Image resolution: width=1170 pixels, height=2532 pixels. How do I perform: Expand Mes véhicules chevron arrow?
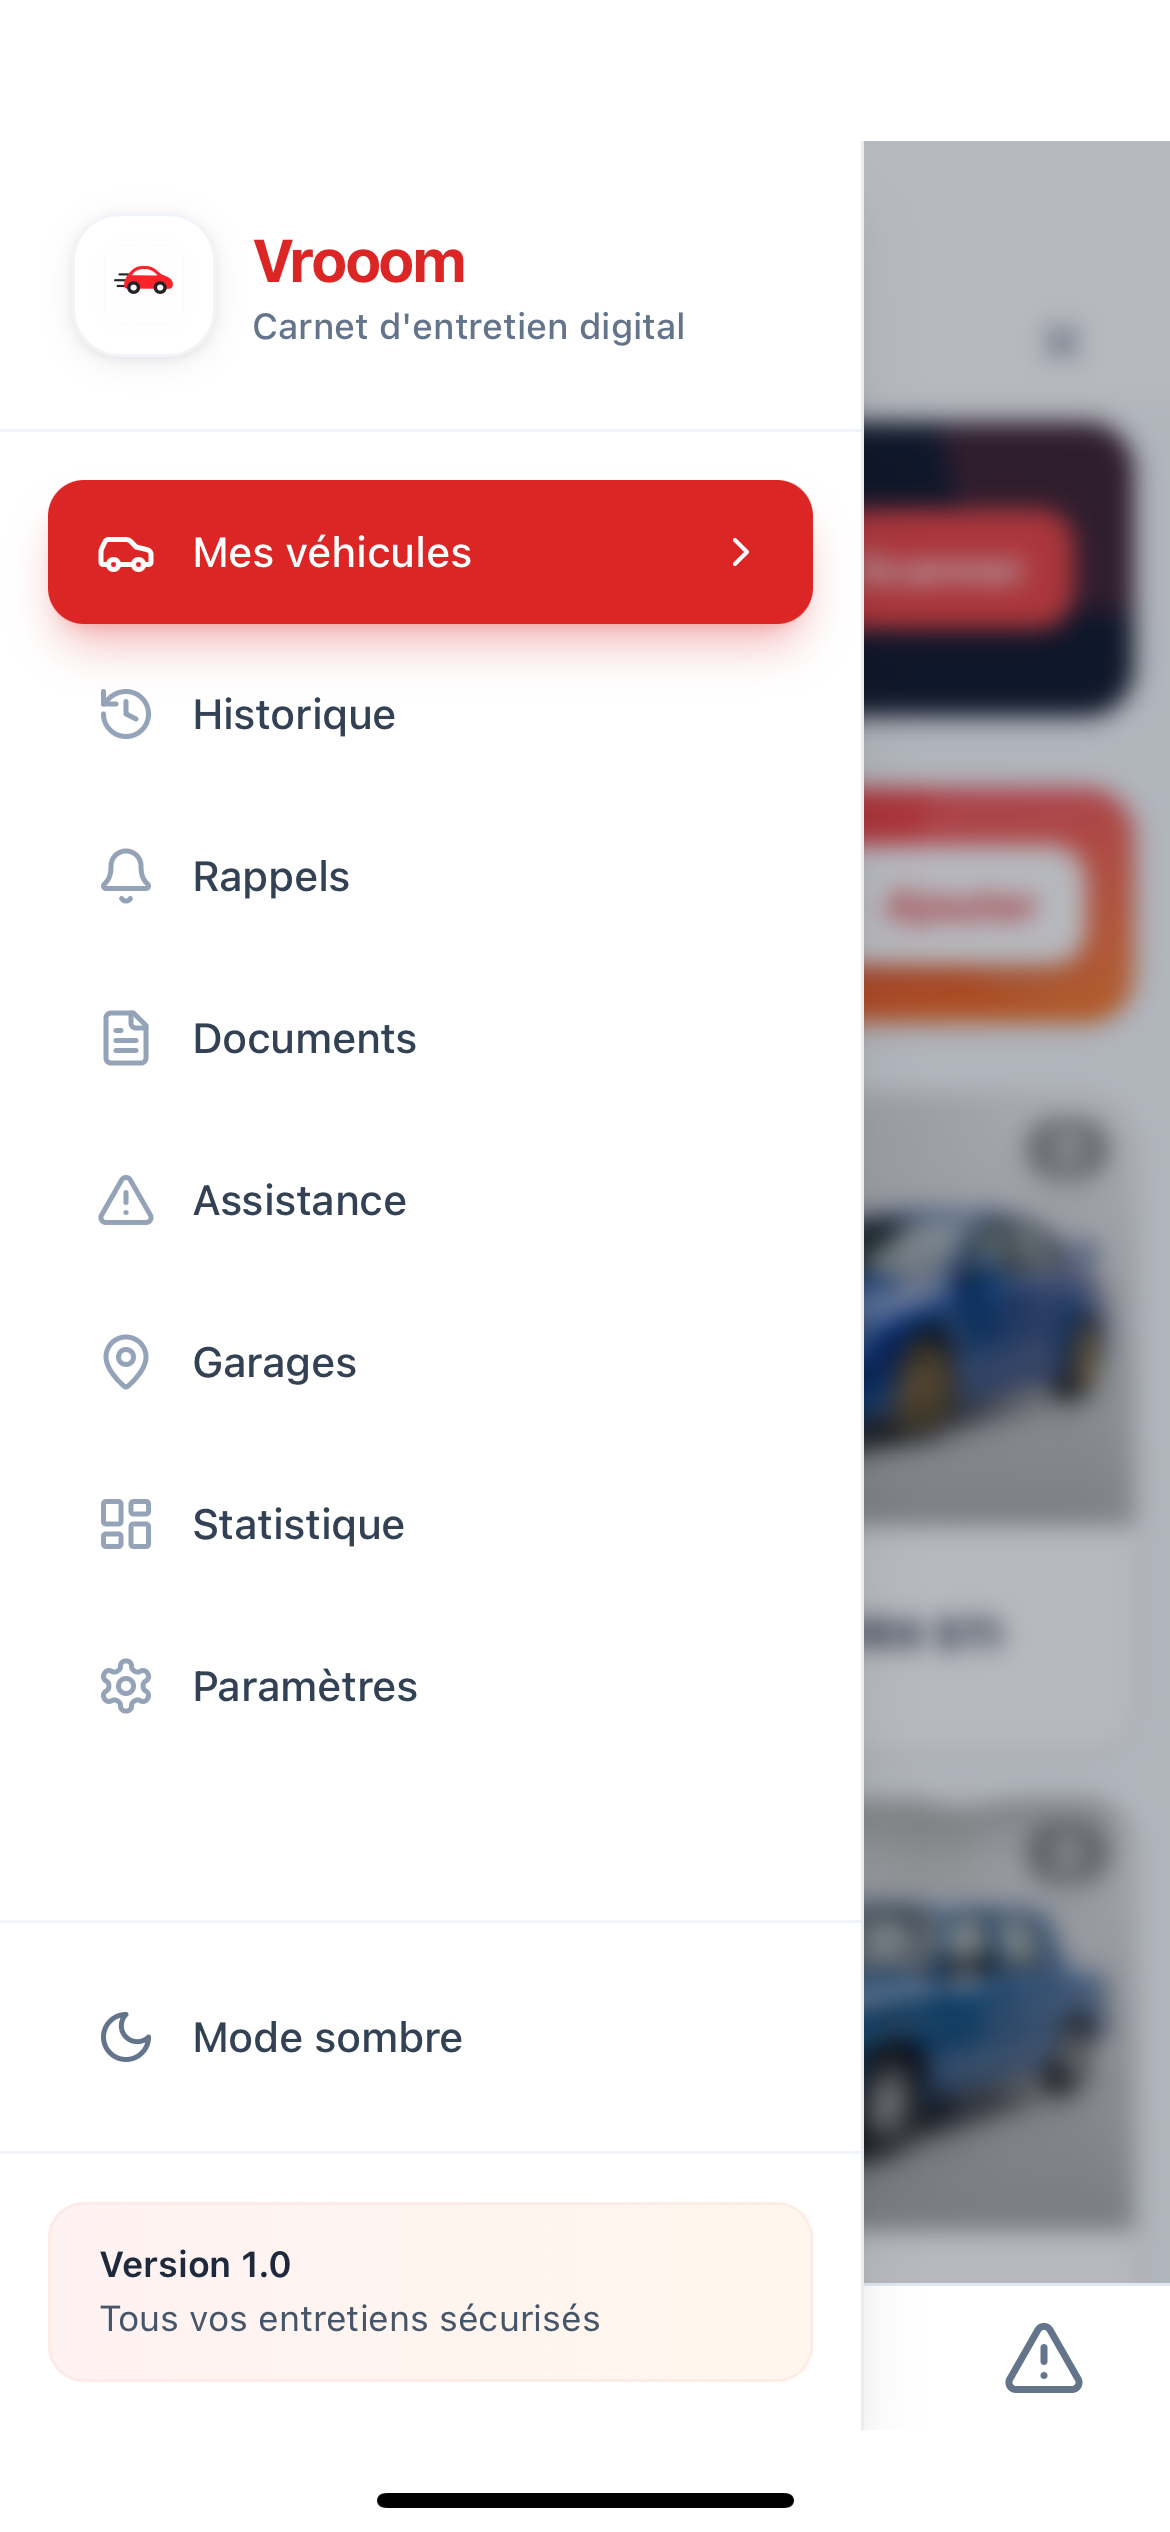[740, 552]
